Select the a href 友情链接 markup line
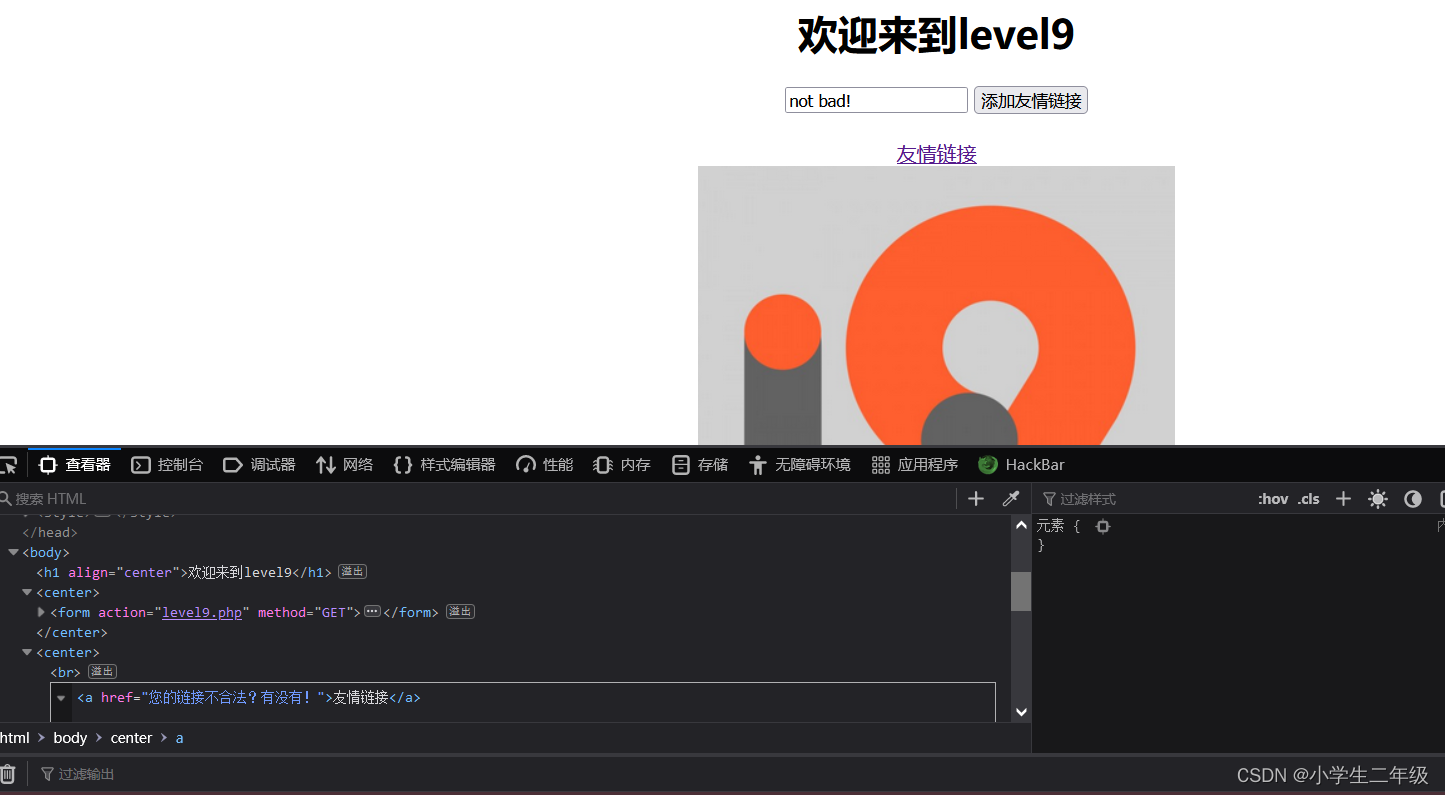Viewport: 1445px width, 795px height. pos(249,698)
